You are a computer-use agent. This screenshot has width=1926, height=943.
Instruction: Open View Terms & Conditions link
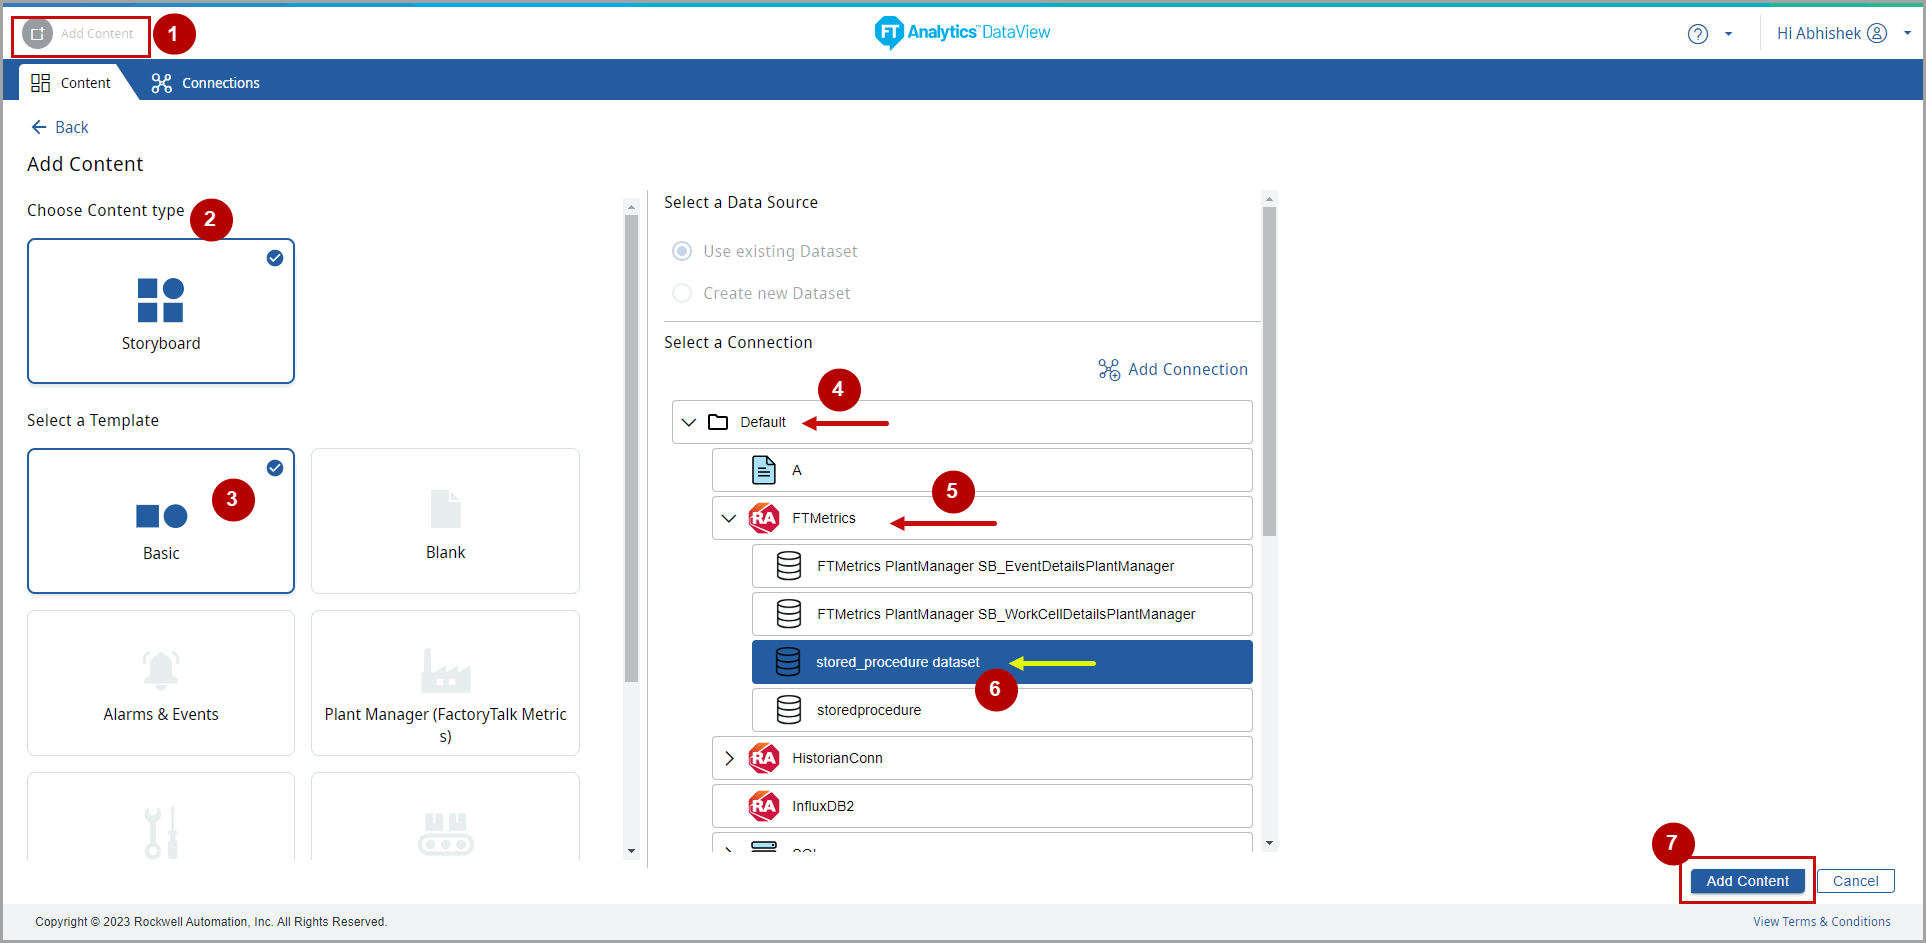(x=1821, y=922)
